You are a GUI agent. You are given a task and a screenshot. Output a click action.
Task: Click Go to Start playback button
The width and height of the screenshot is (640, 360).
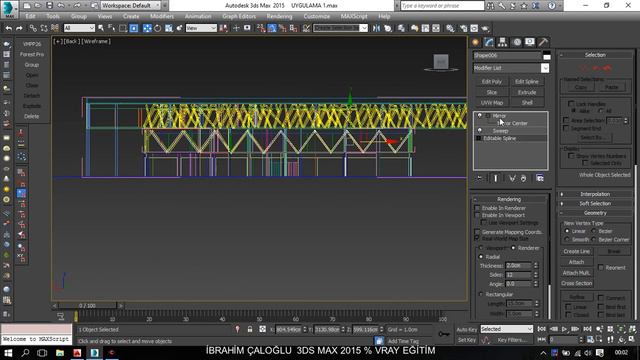[542, 329]
